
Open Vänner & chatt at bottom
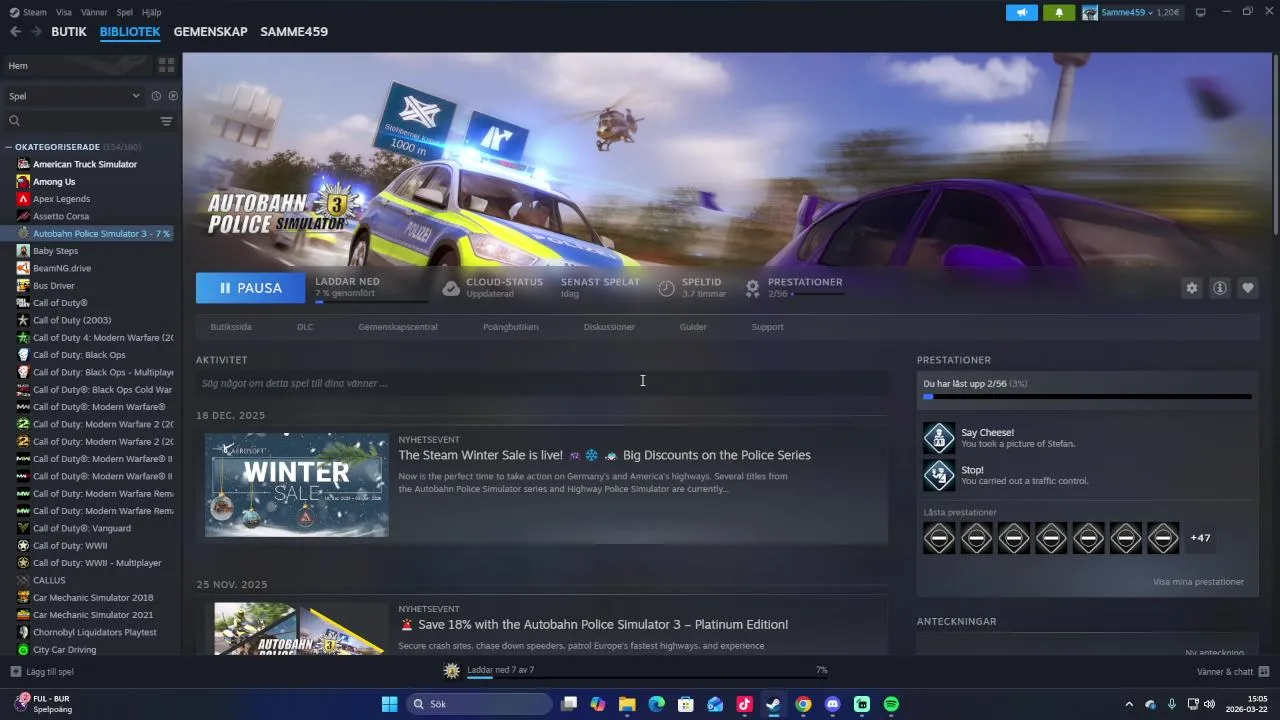tap(1233, 671)
